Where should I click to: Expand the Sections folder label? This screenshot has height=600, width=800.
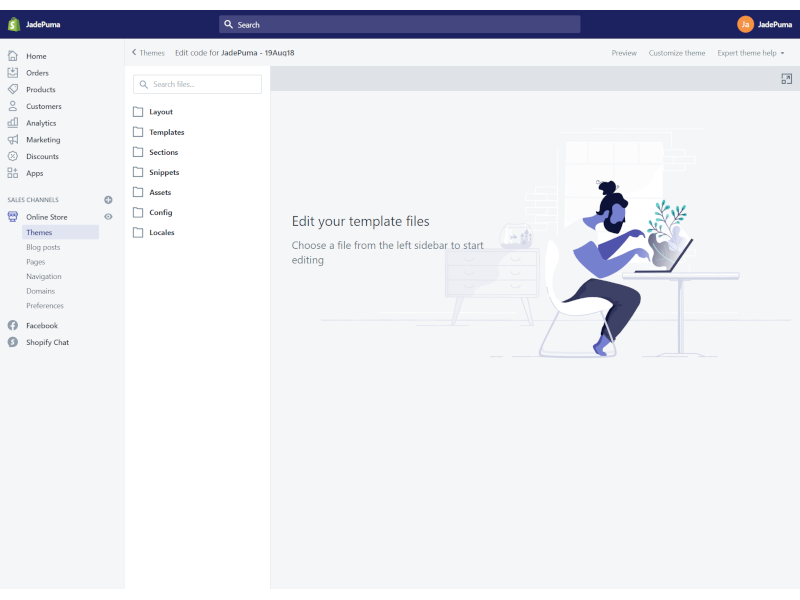(163, 152)
